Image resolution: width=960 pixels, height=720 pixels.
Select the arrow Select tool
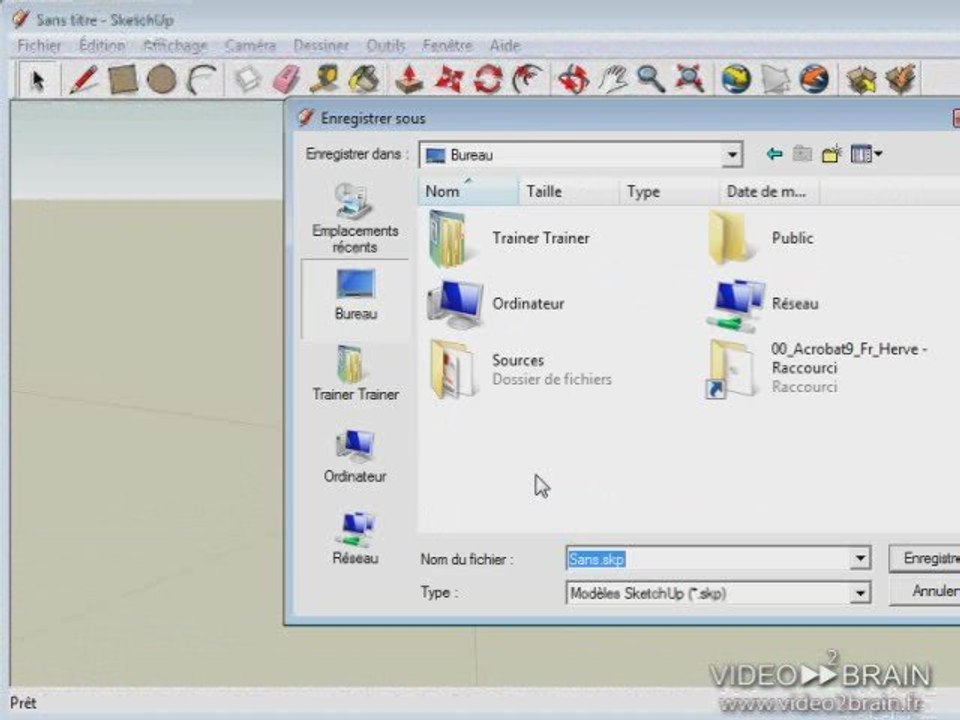(x=38, y=80)
